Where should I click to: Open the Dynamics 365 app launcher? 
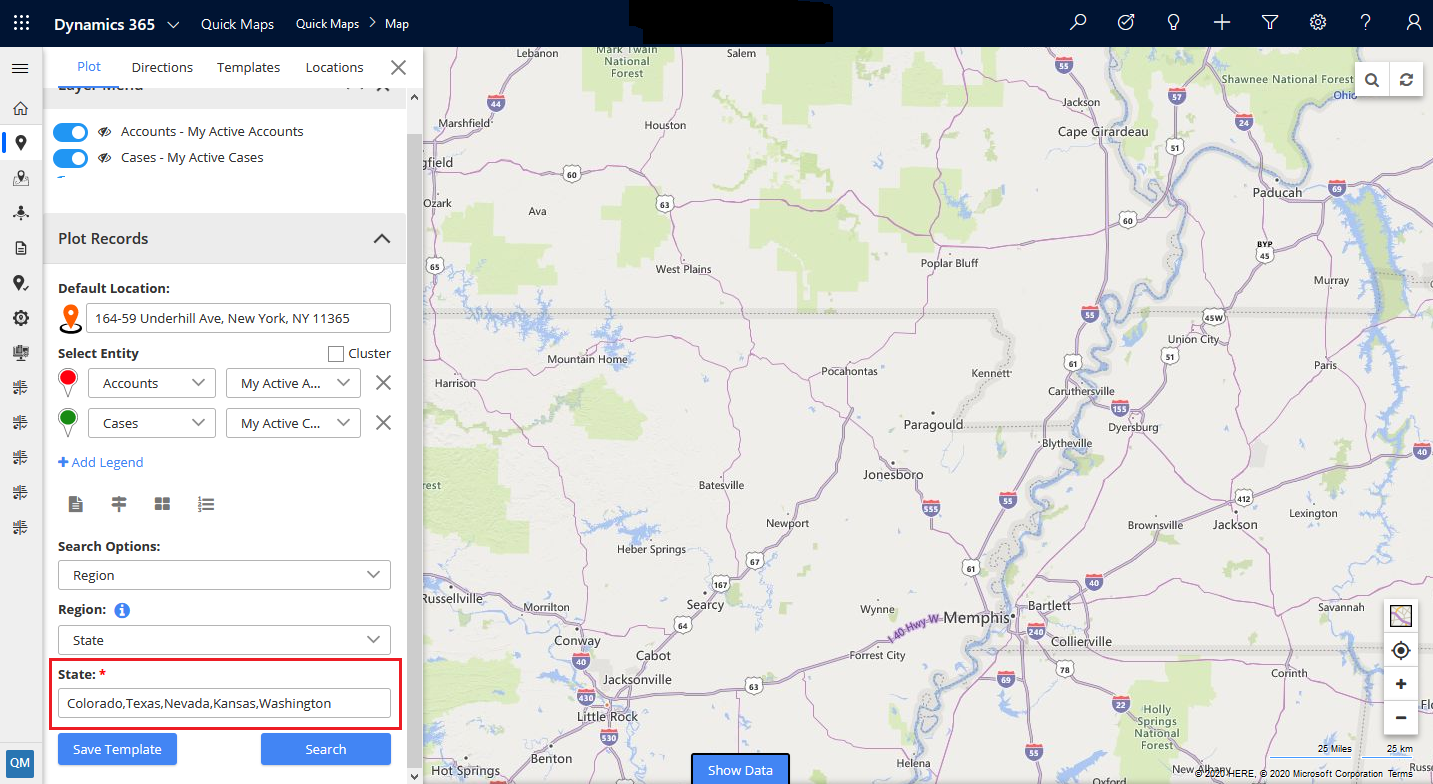pos(21,23)
